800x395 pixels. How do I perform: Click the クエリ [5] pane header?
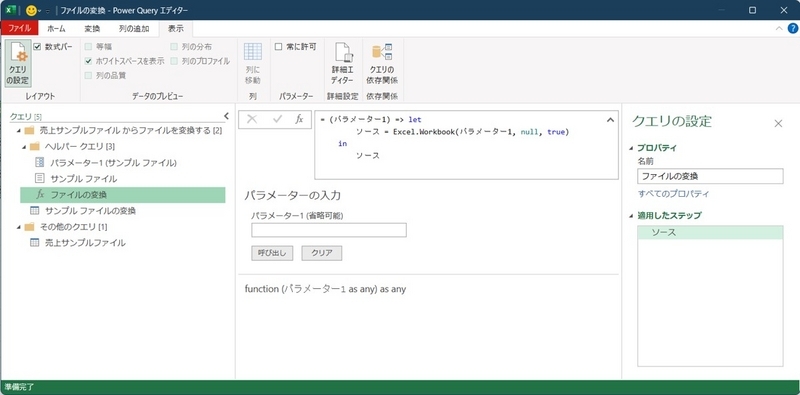coord(26,116)
